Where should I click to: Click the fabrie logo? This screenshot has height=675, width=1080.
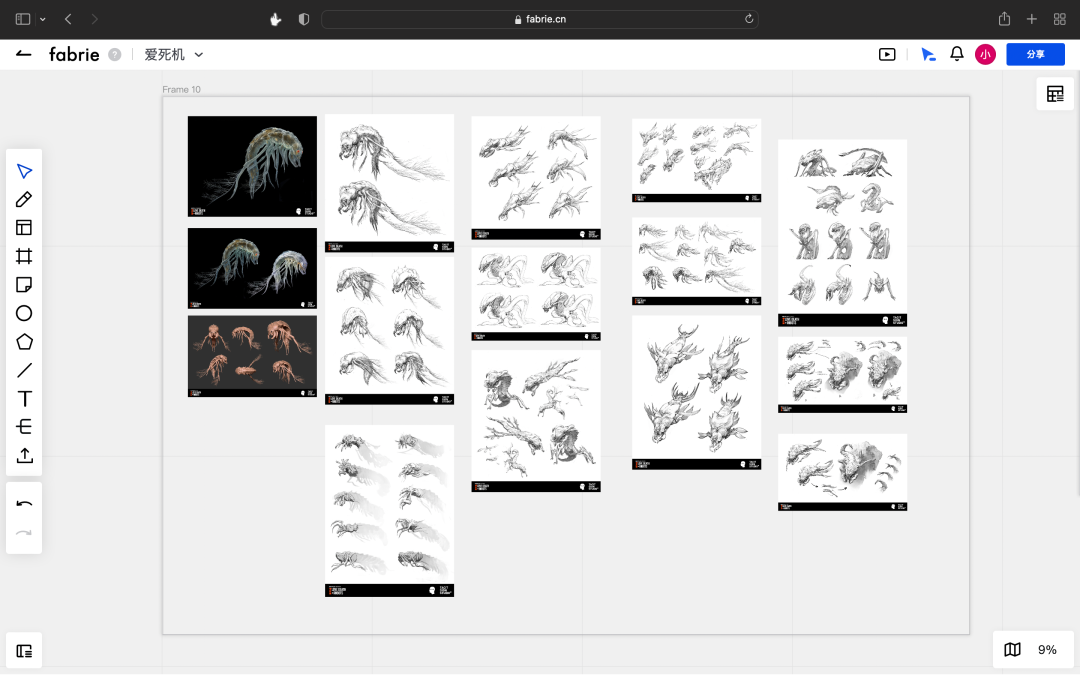74,54
